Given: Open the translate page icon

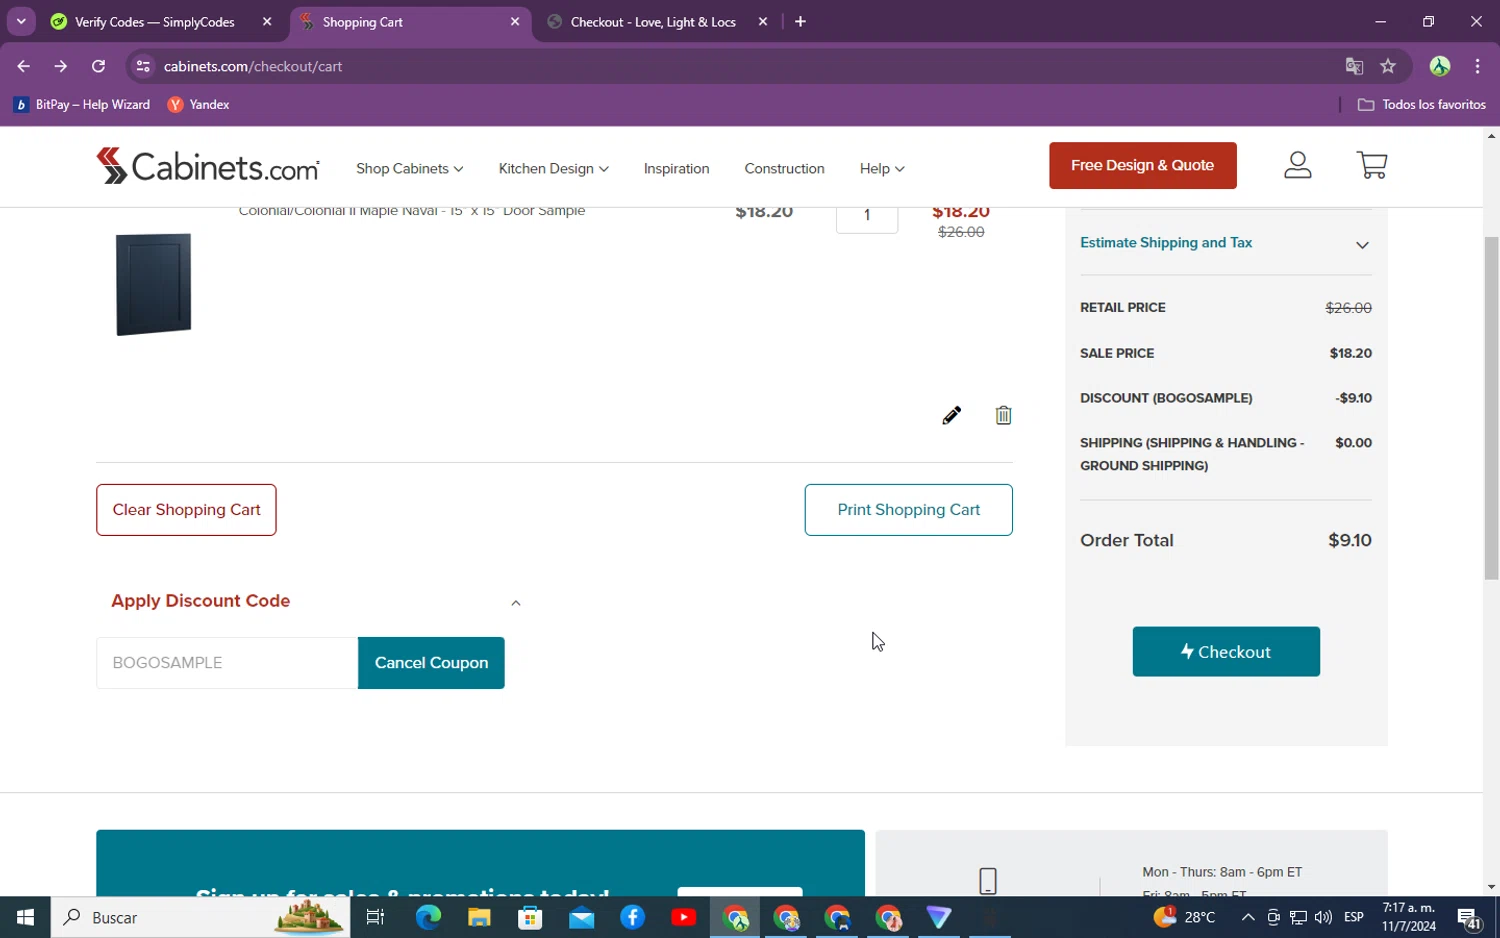Looking at the screenshot, I should (1354, 66).
